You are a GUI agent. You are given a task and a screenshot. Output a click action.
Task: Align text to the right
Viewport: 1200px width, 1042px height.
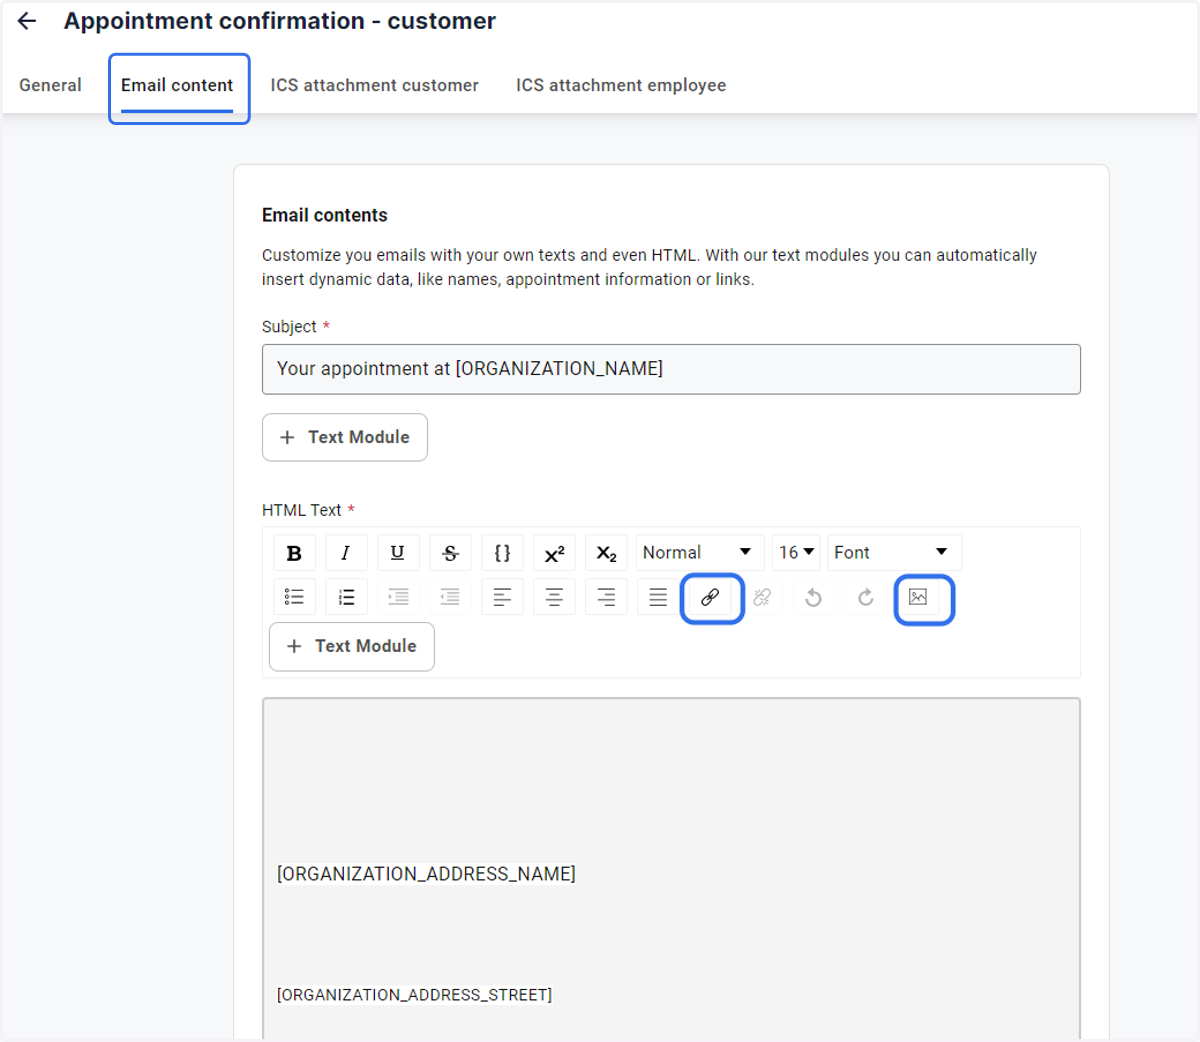coord(606,597)
